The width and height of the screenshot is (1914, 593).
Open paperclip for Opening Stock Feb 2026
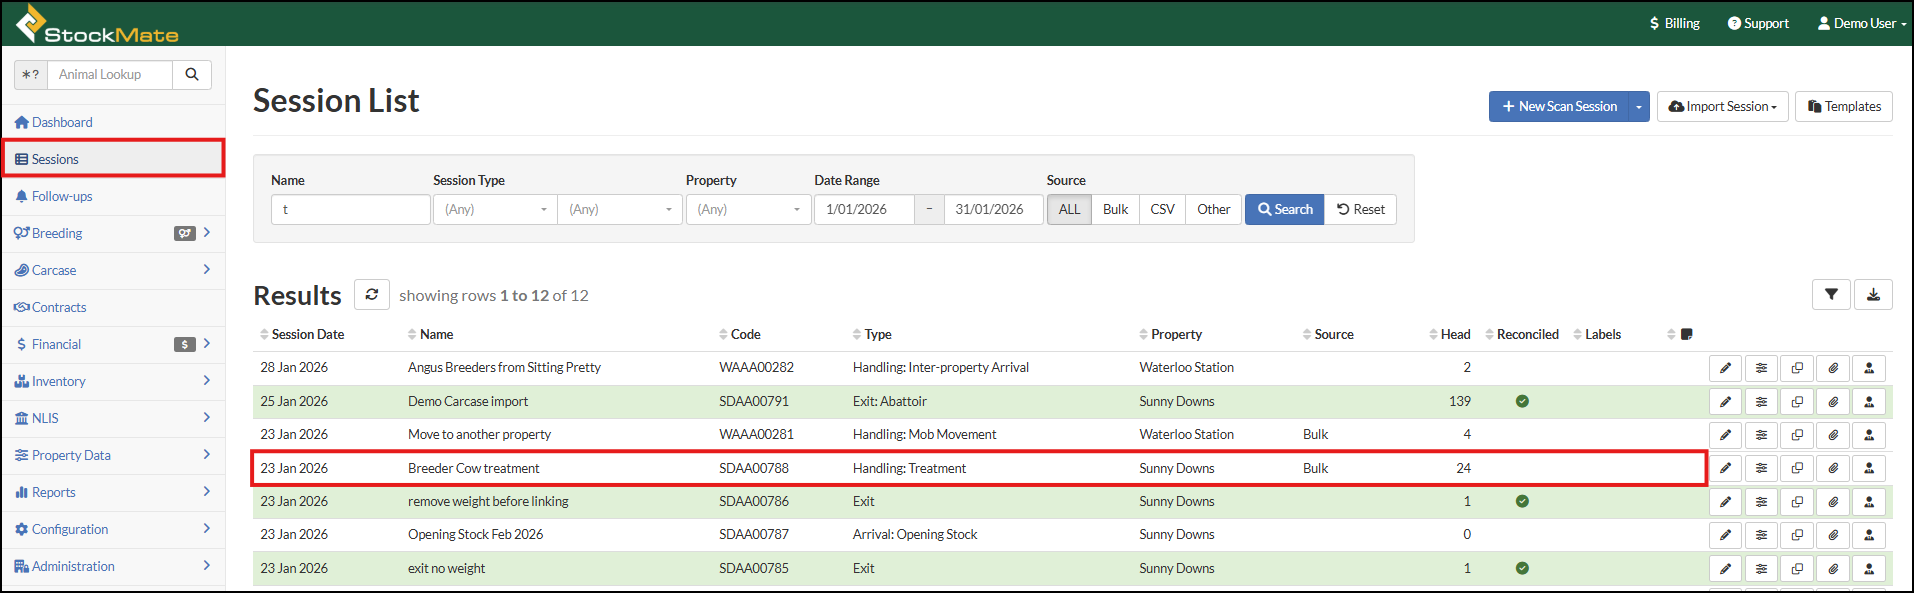coord(1833,535)
